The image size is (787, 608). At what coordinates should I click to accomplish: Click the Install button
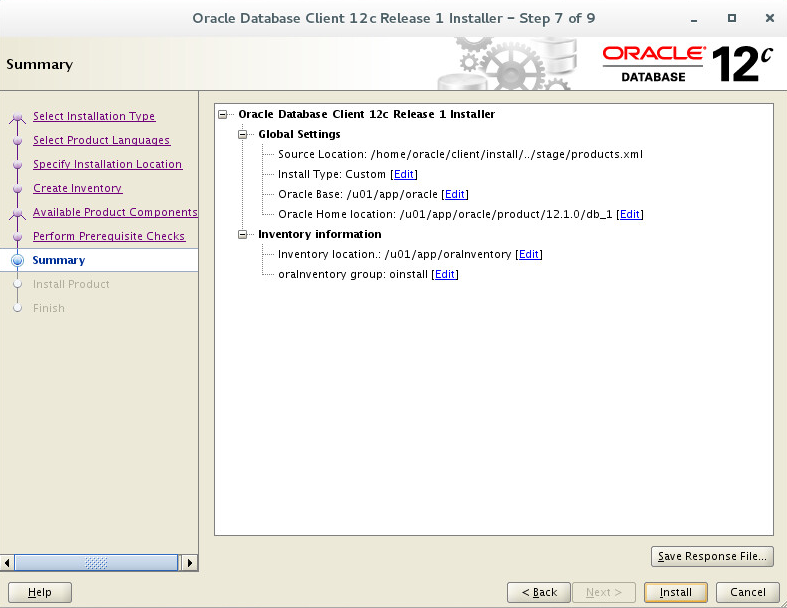point(676,592)
